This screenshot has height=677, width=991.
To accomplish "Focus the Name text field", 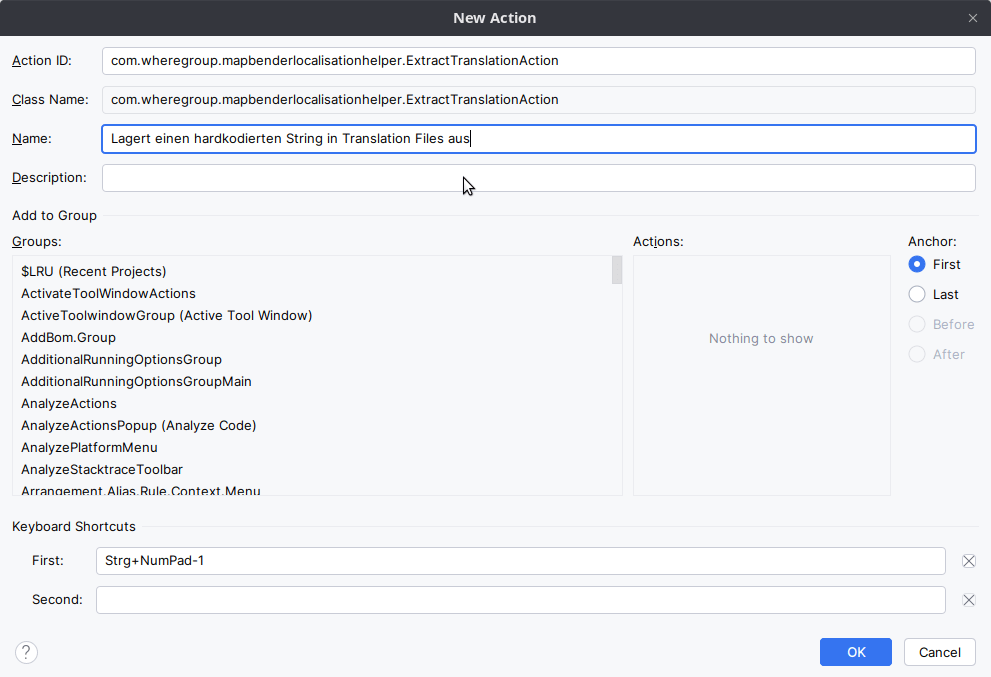I will [538, 139].
